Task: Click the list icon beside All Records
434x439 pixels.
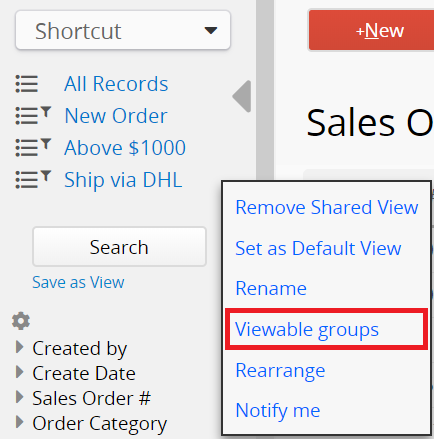Action: tap(27, 84)
